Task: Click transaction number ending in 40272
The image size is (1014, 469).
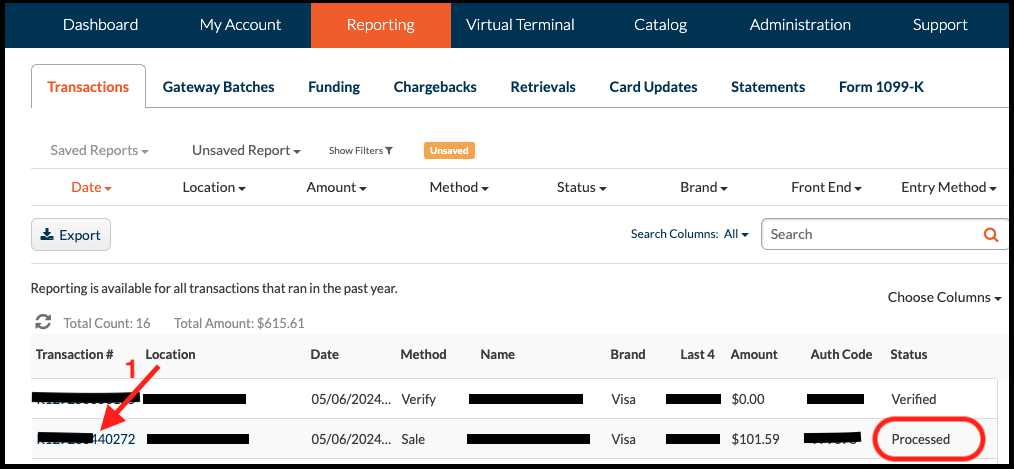Action: [110, 439]
